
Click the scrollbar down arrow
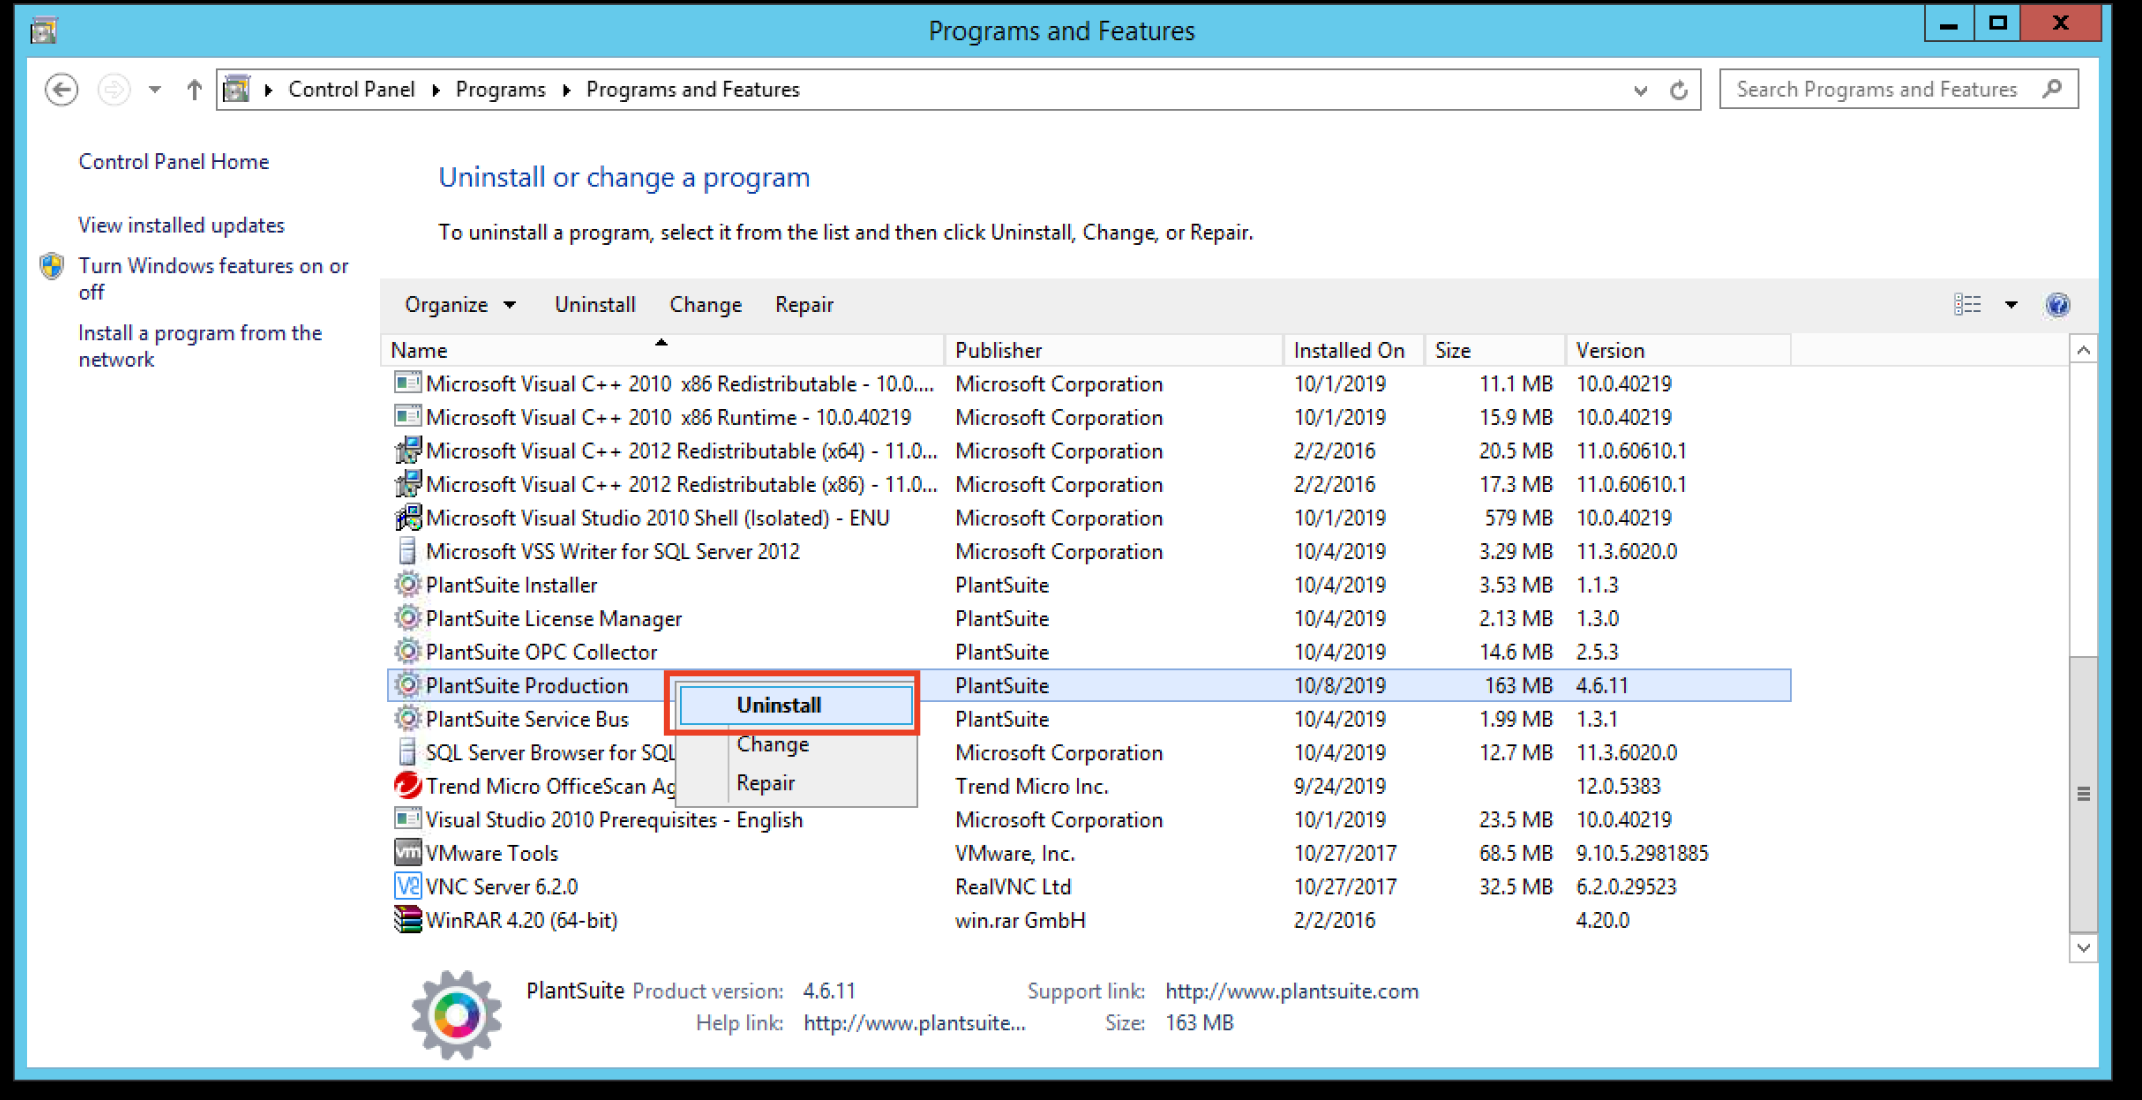coord(2083,947)
